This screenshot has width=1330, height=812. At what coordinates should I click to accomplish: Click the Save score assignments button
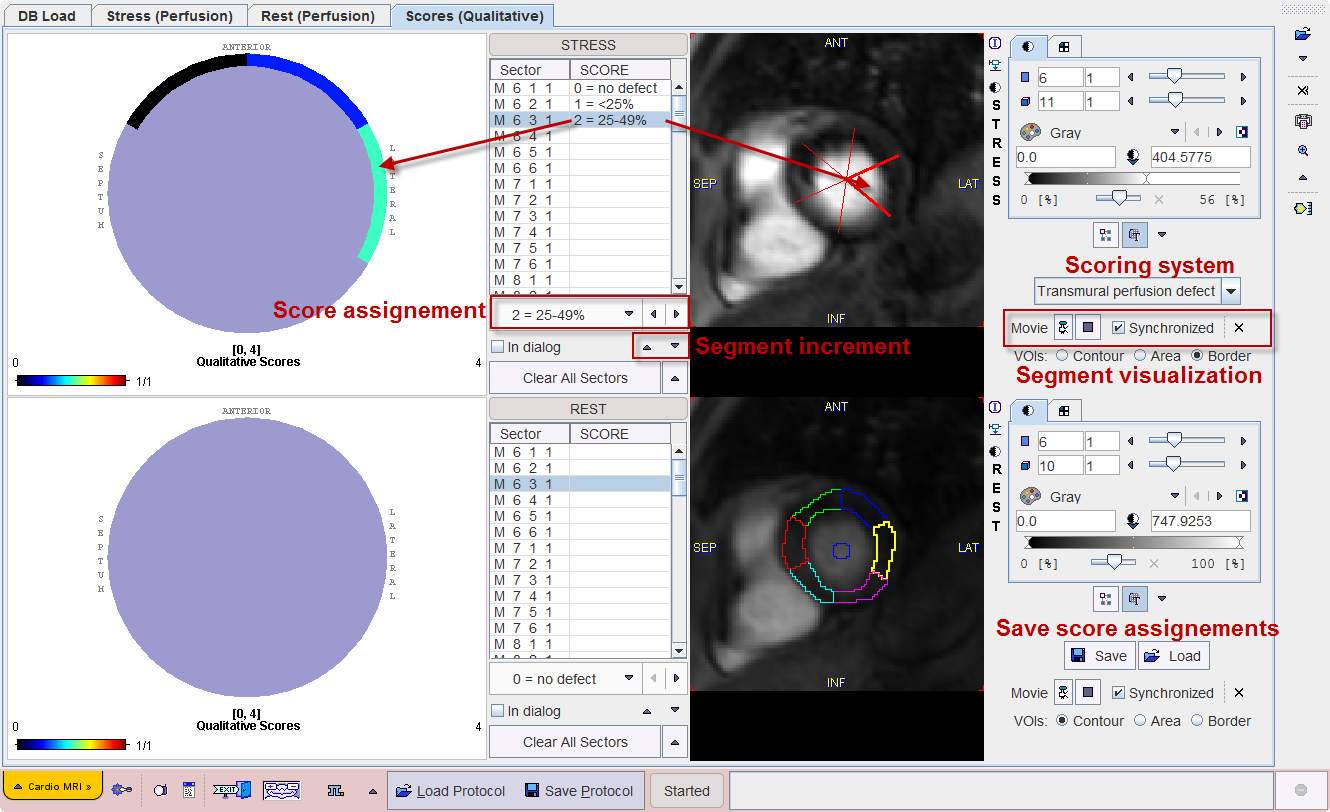point(1099,656)
